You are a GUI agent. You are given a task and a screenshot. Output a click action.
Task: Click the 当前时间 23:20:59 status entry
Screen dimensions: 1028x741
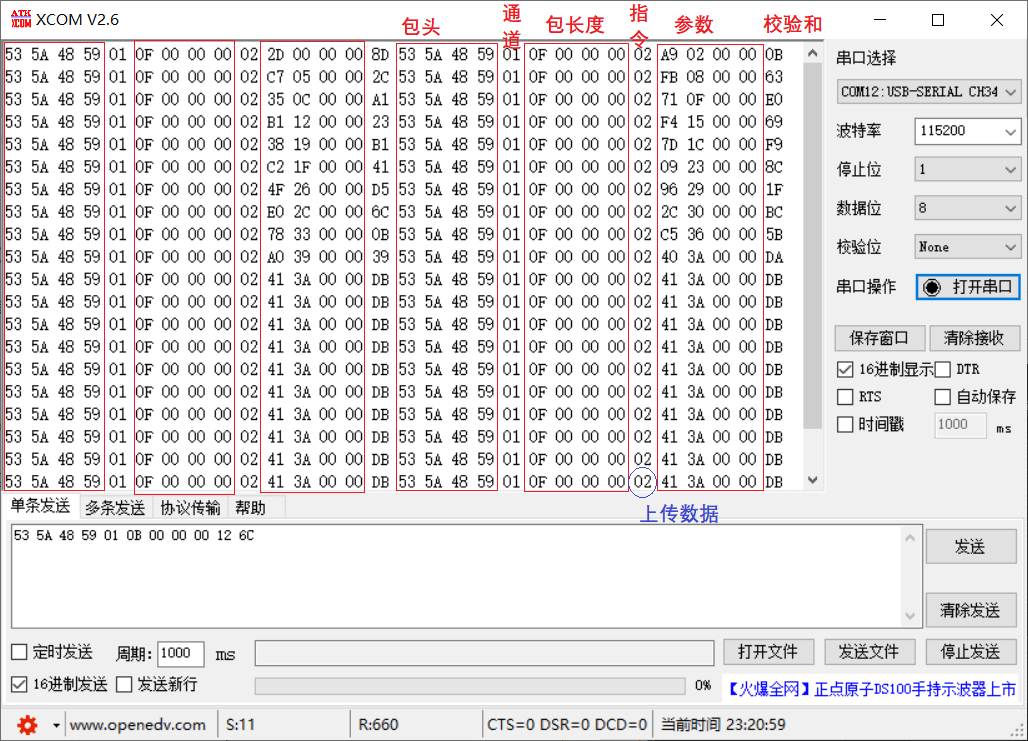[x=722, y=725]
